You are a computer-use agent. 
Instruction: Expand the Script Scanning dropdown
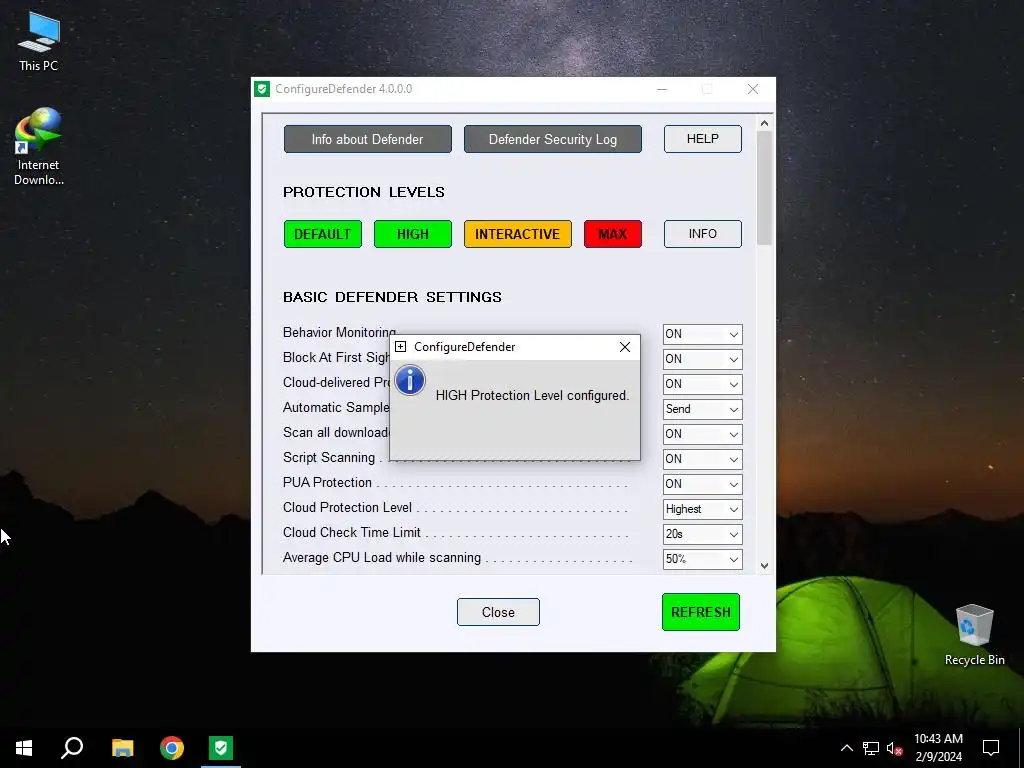(702, 459)
